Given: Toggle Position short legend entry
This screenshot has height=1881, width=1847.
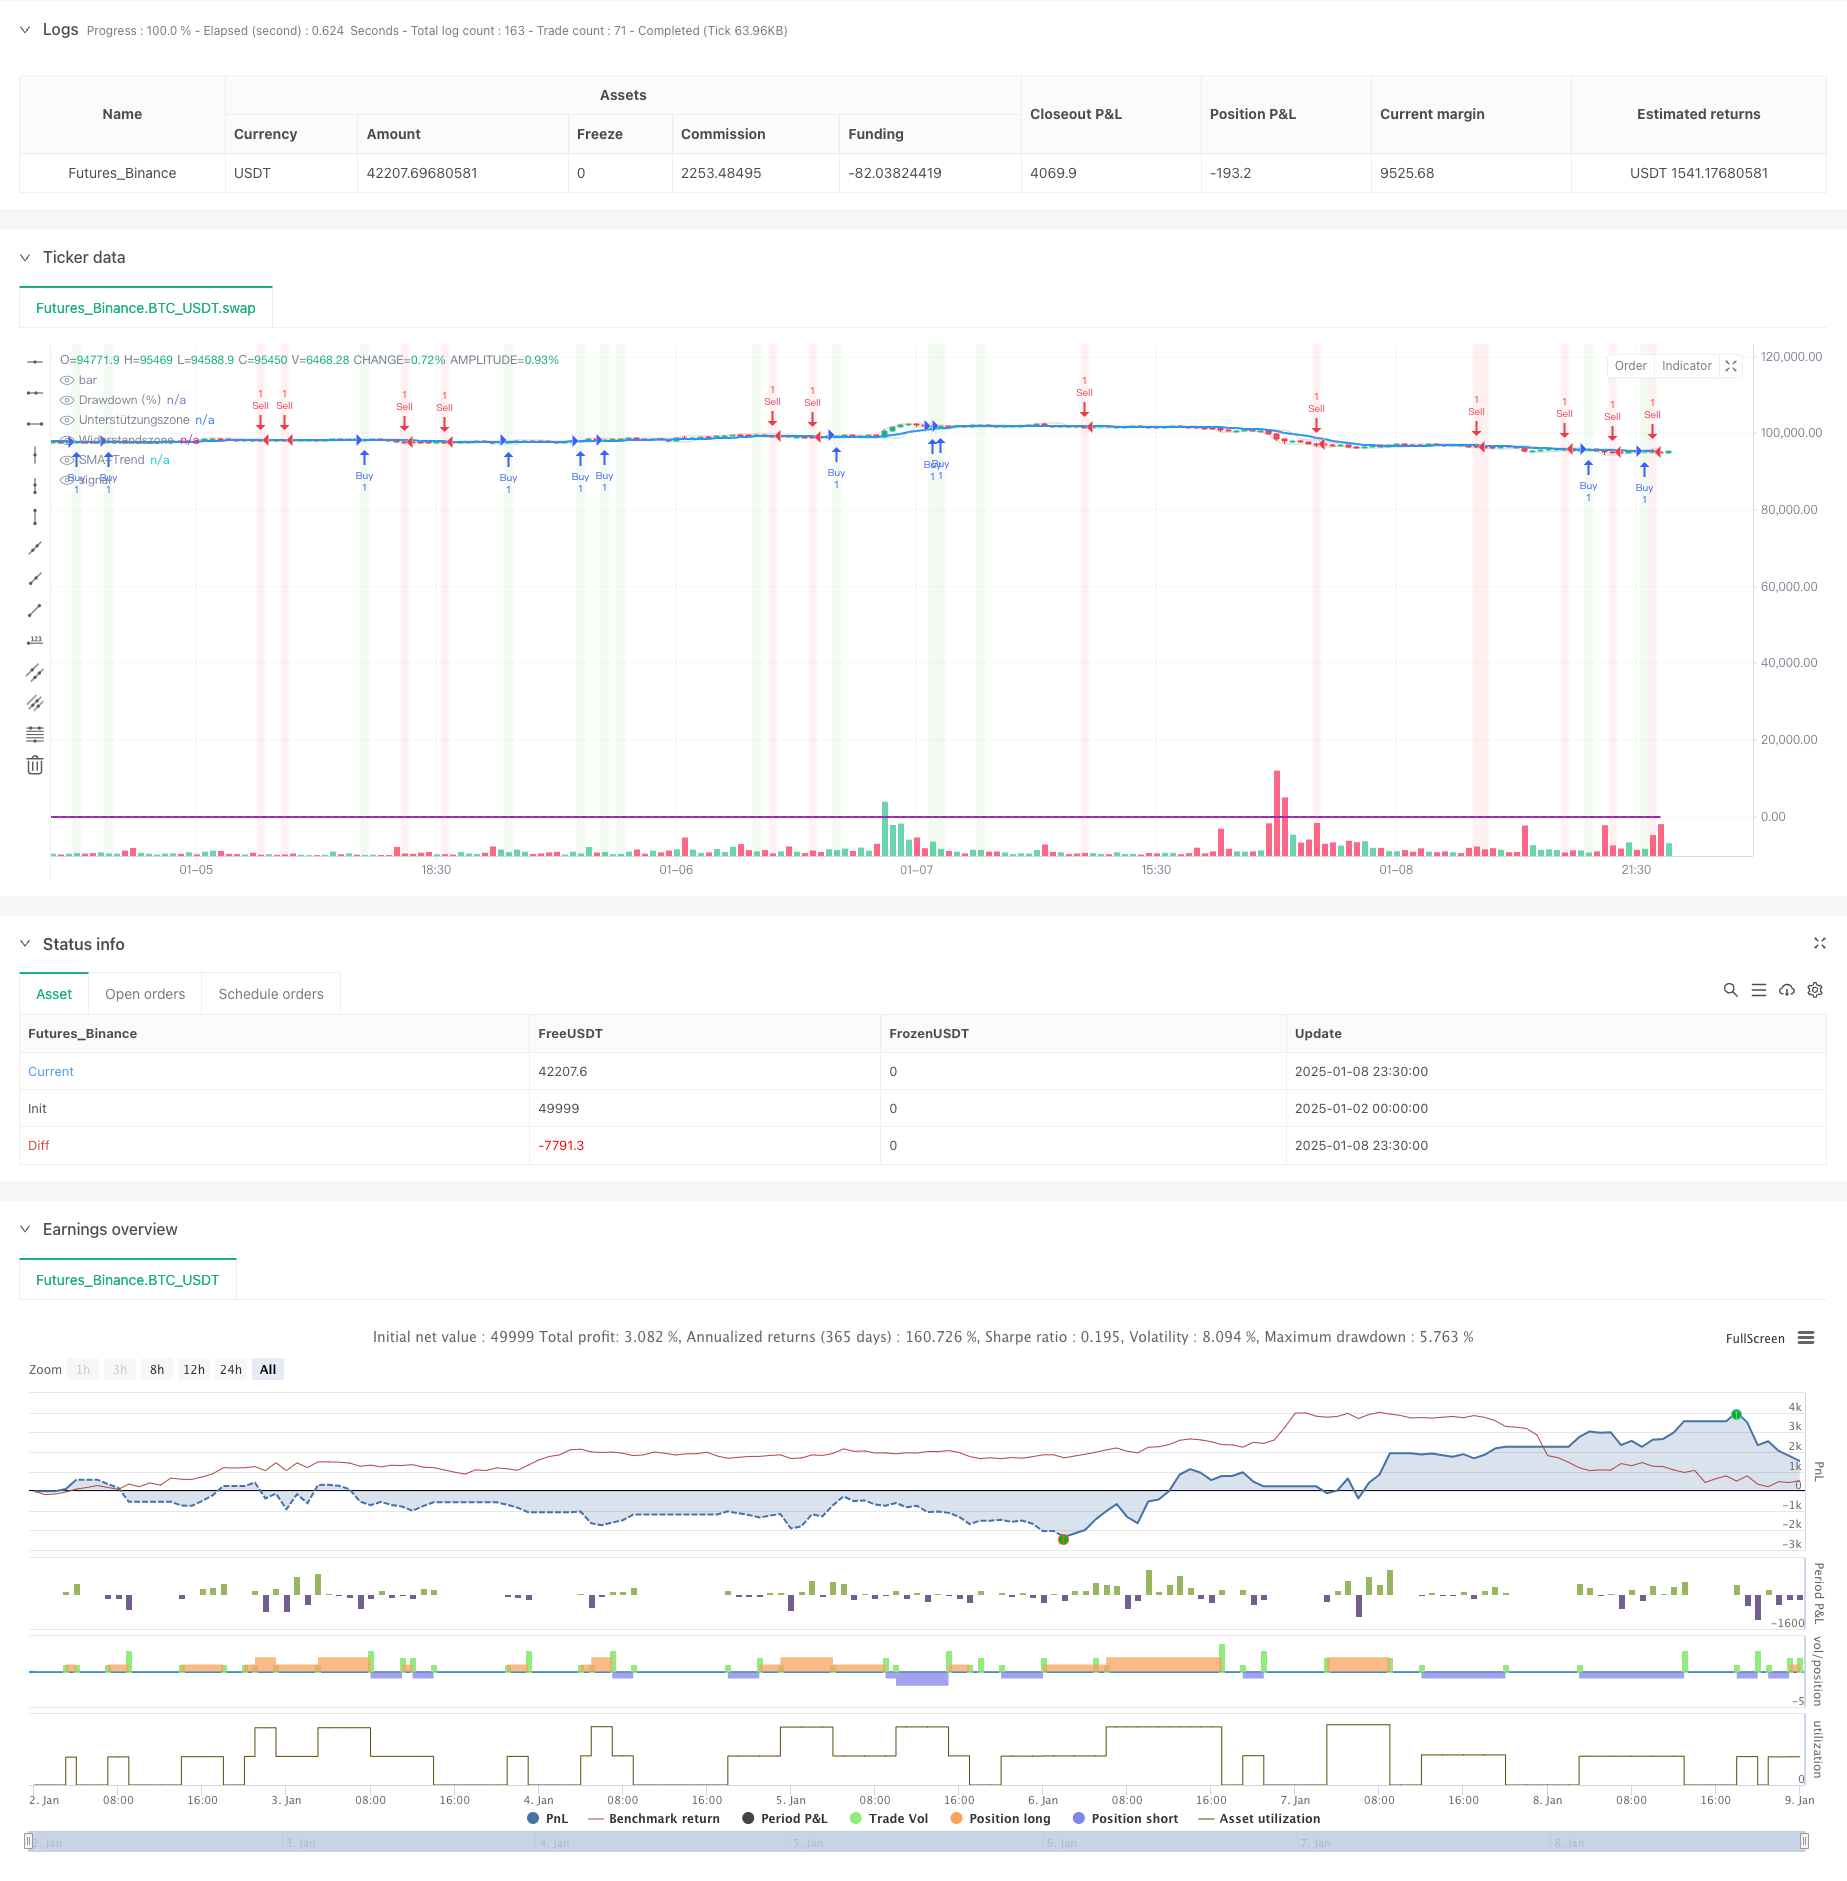Looking at the screenshot, I should tap(1125, 1818).
